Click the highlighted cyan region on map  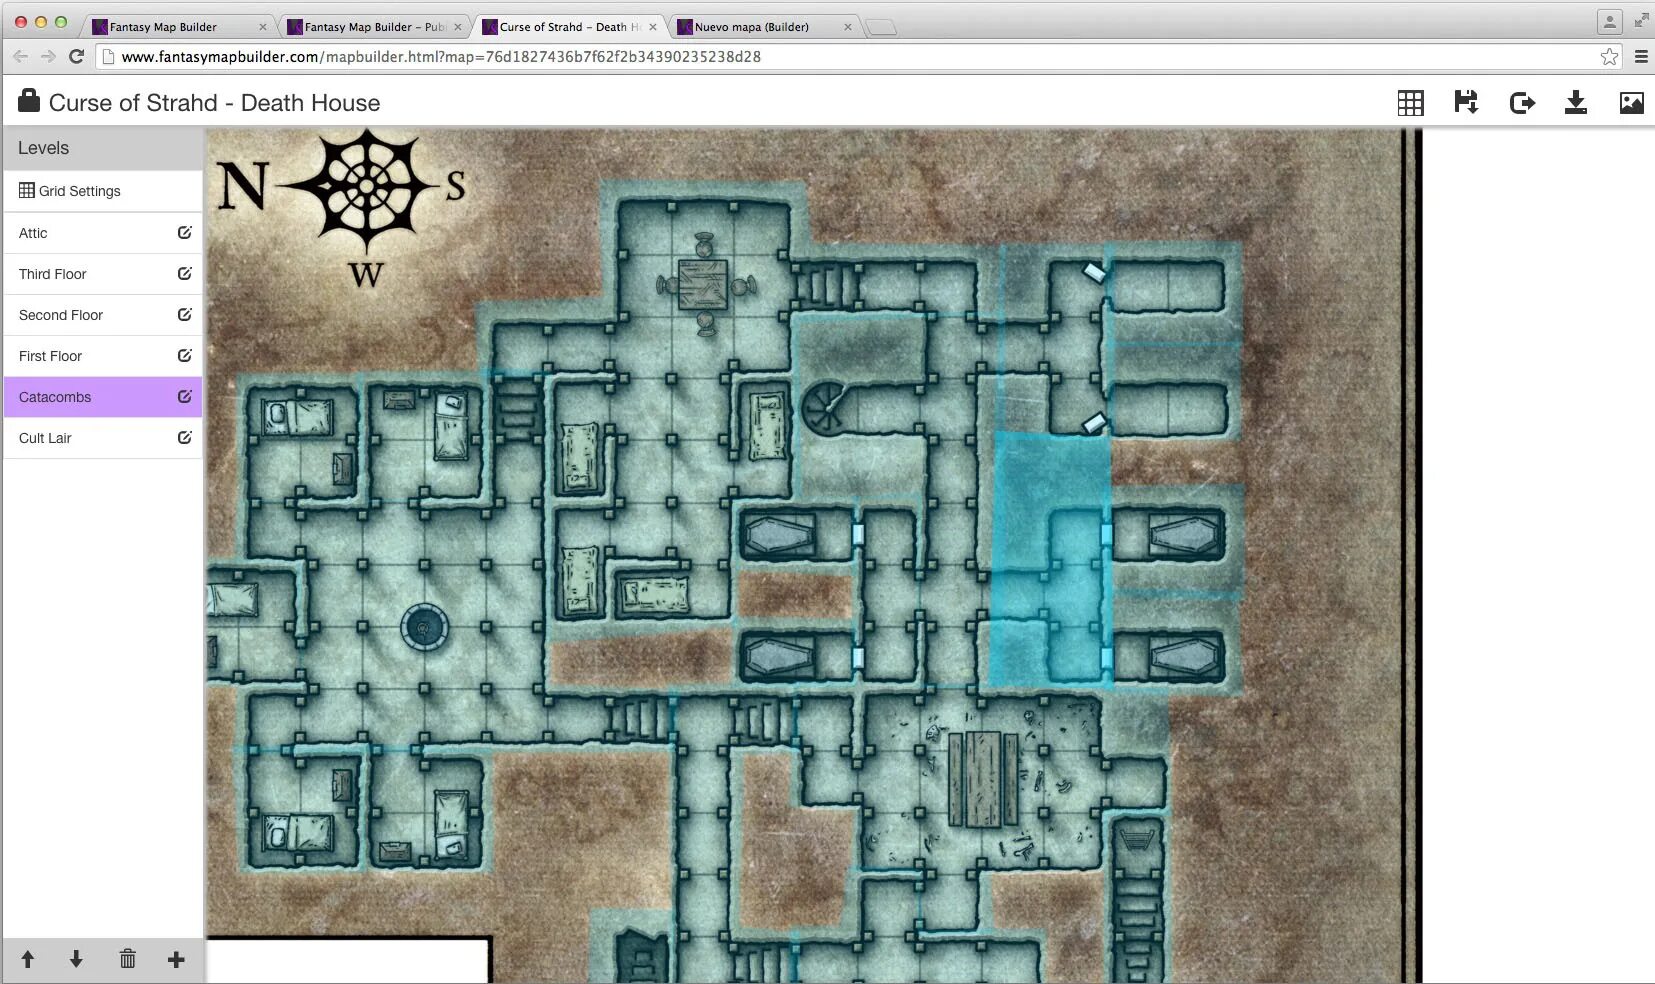(1050, 560)
